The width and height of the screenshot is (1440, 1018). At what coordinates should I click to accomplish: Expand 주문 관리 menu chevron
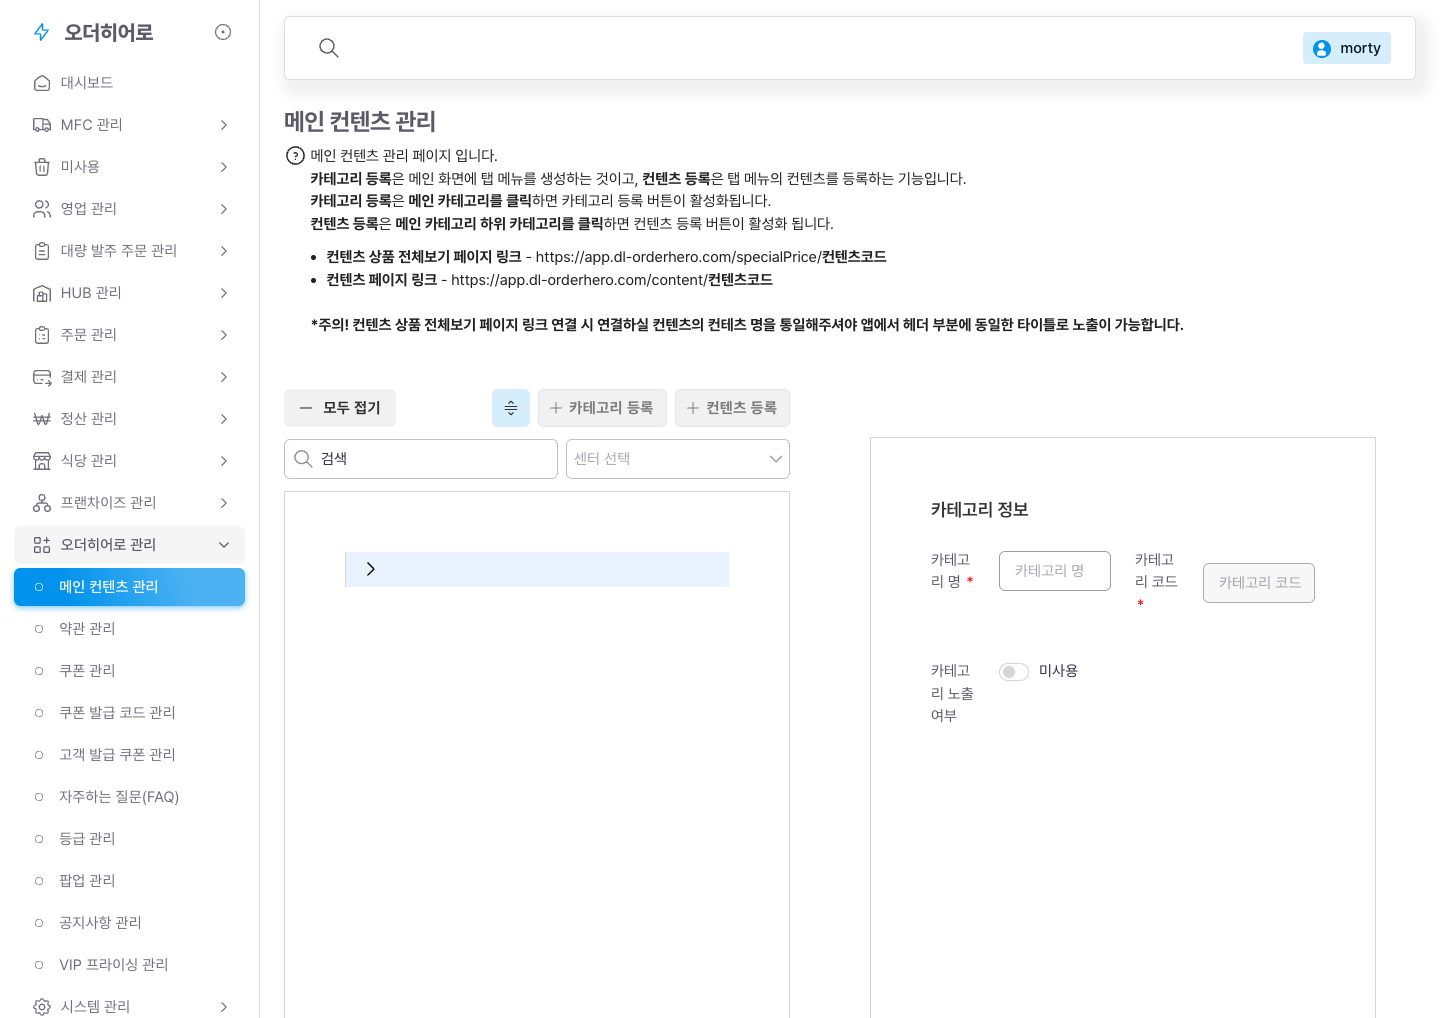(x=224, y=335)
